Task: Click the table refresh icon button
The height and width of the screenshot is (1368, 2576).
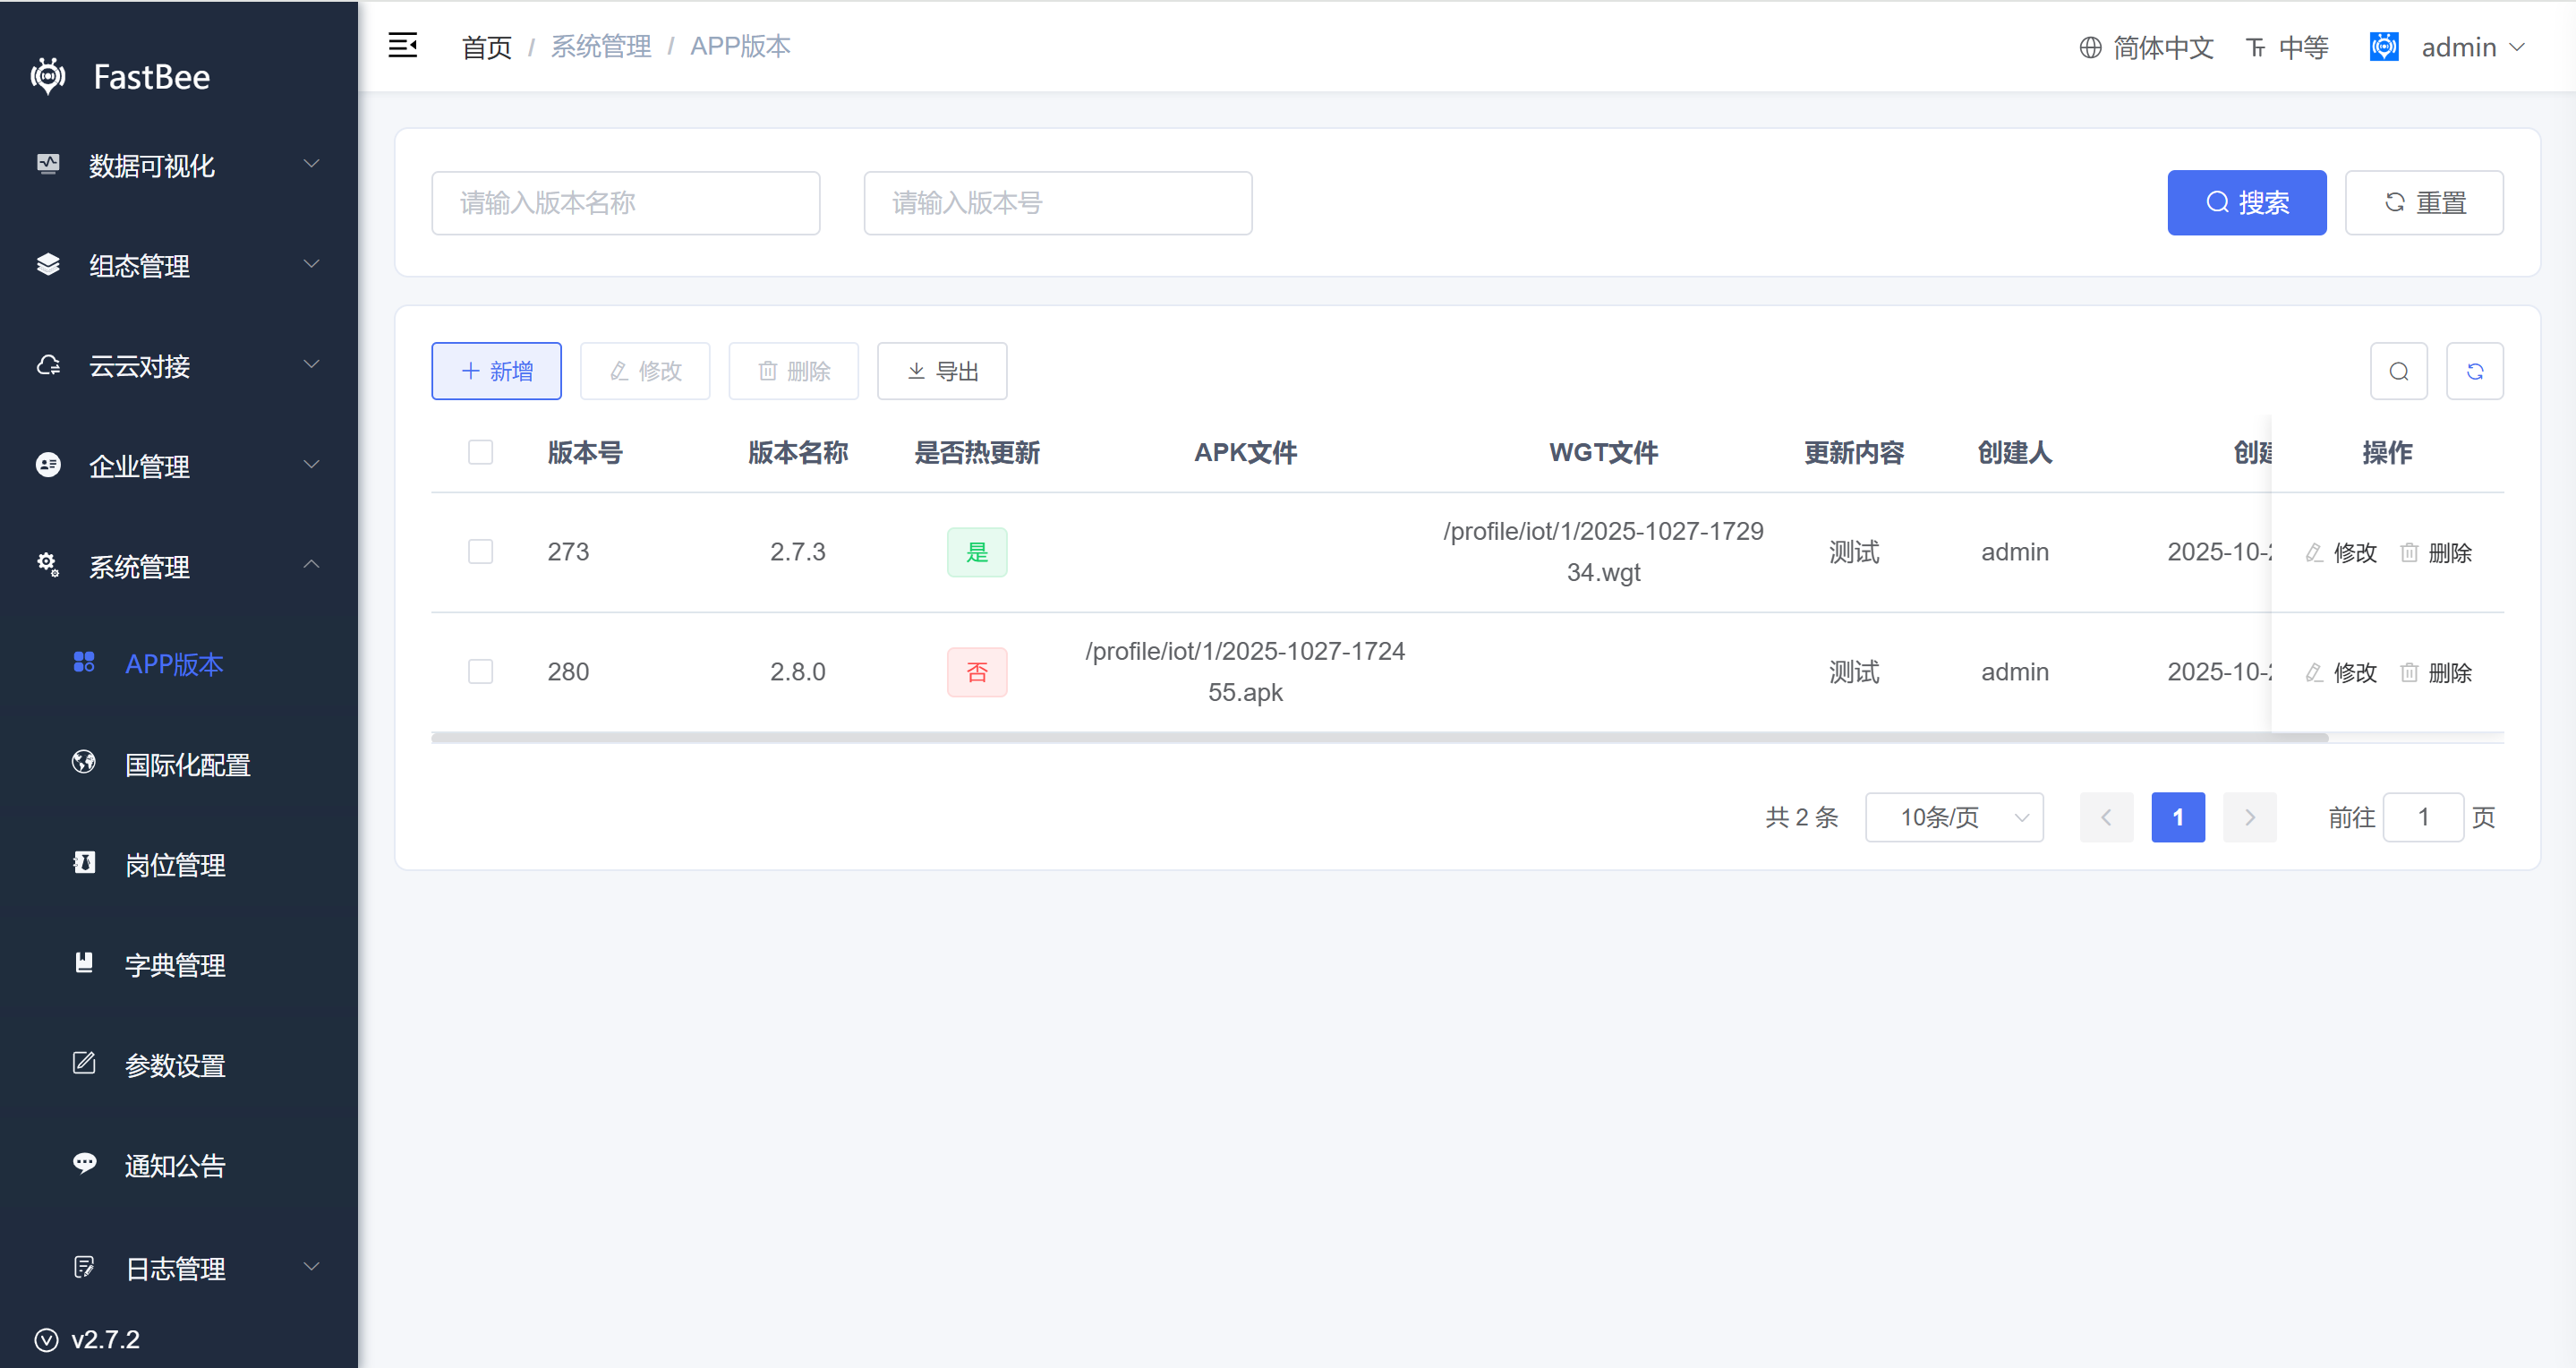Action: [2474, 371]
